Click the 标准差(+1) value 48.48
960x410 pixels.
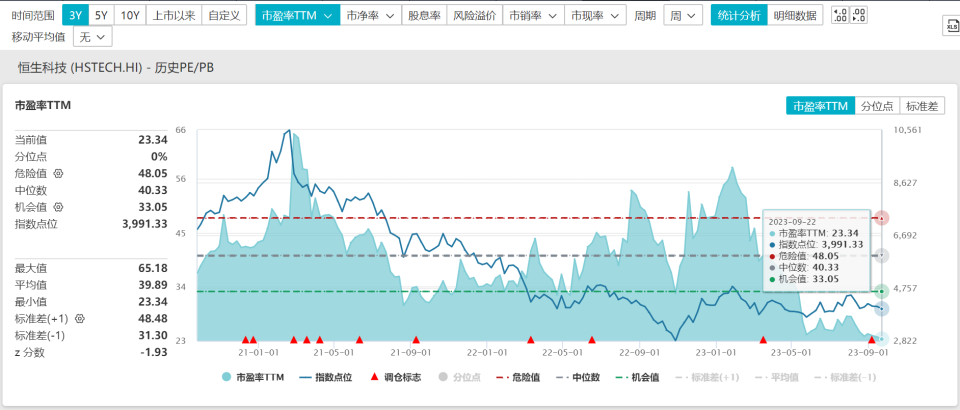tap(152, 319)
